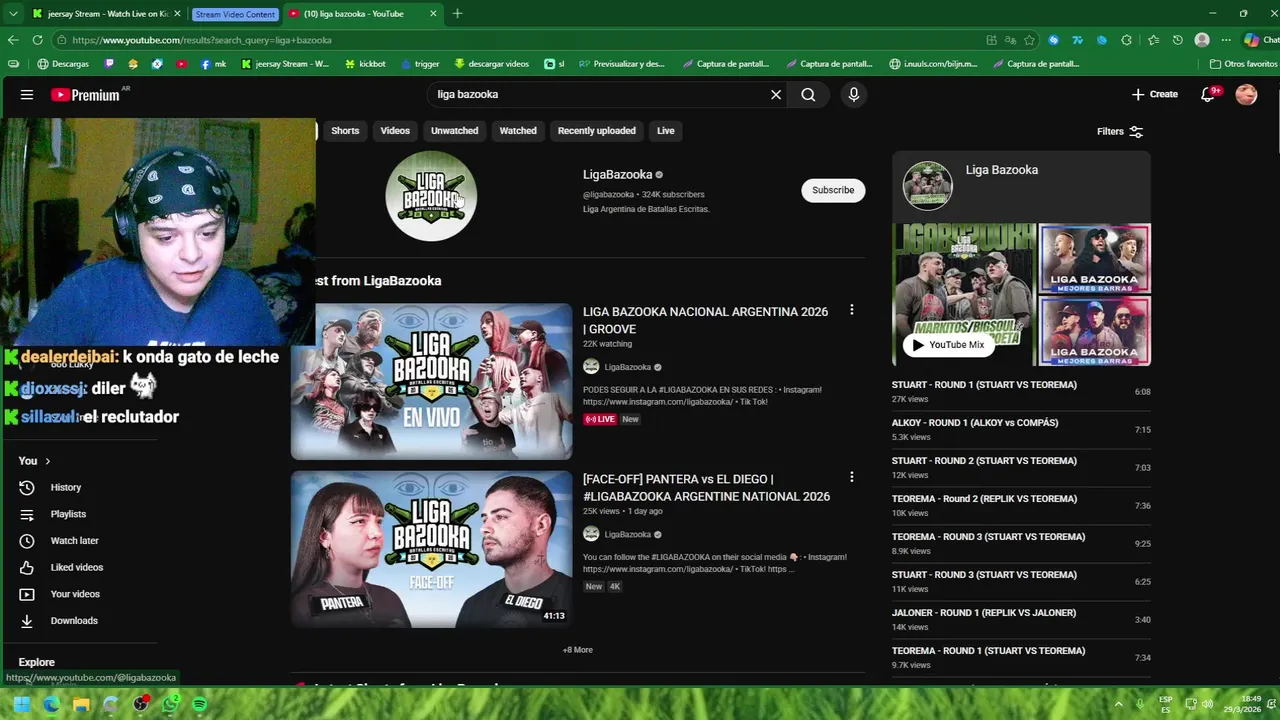Open the descargar videos bookmark
Viewport: 1280px width, 720px height.
(x=491, y=64)
